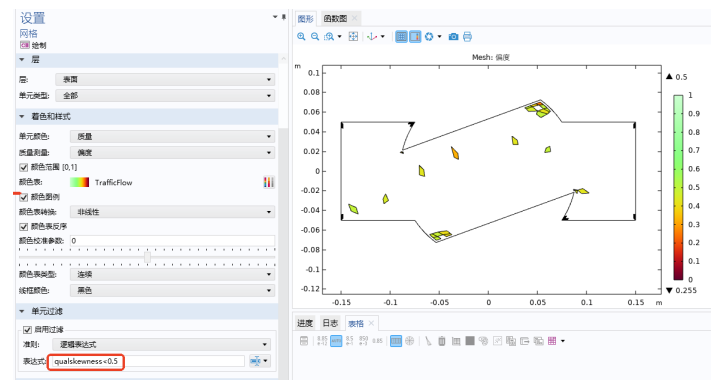Open the 准则 logical expression dropdown
Viewport: 716px width, 386px height.
point(161,344)
